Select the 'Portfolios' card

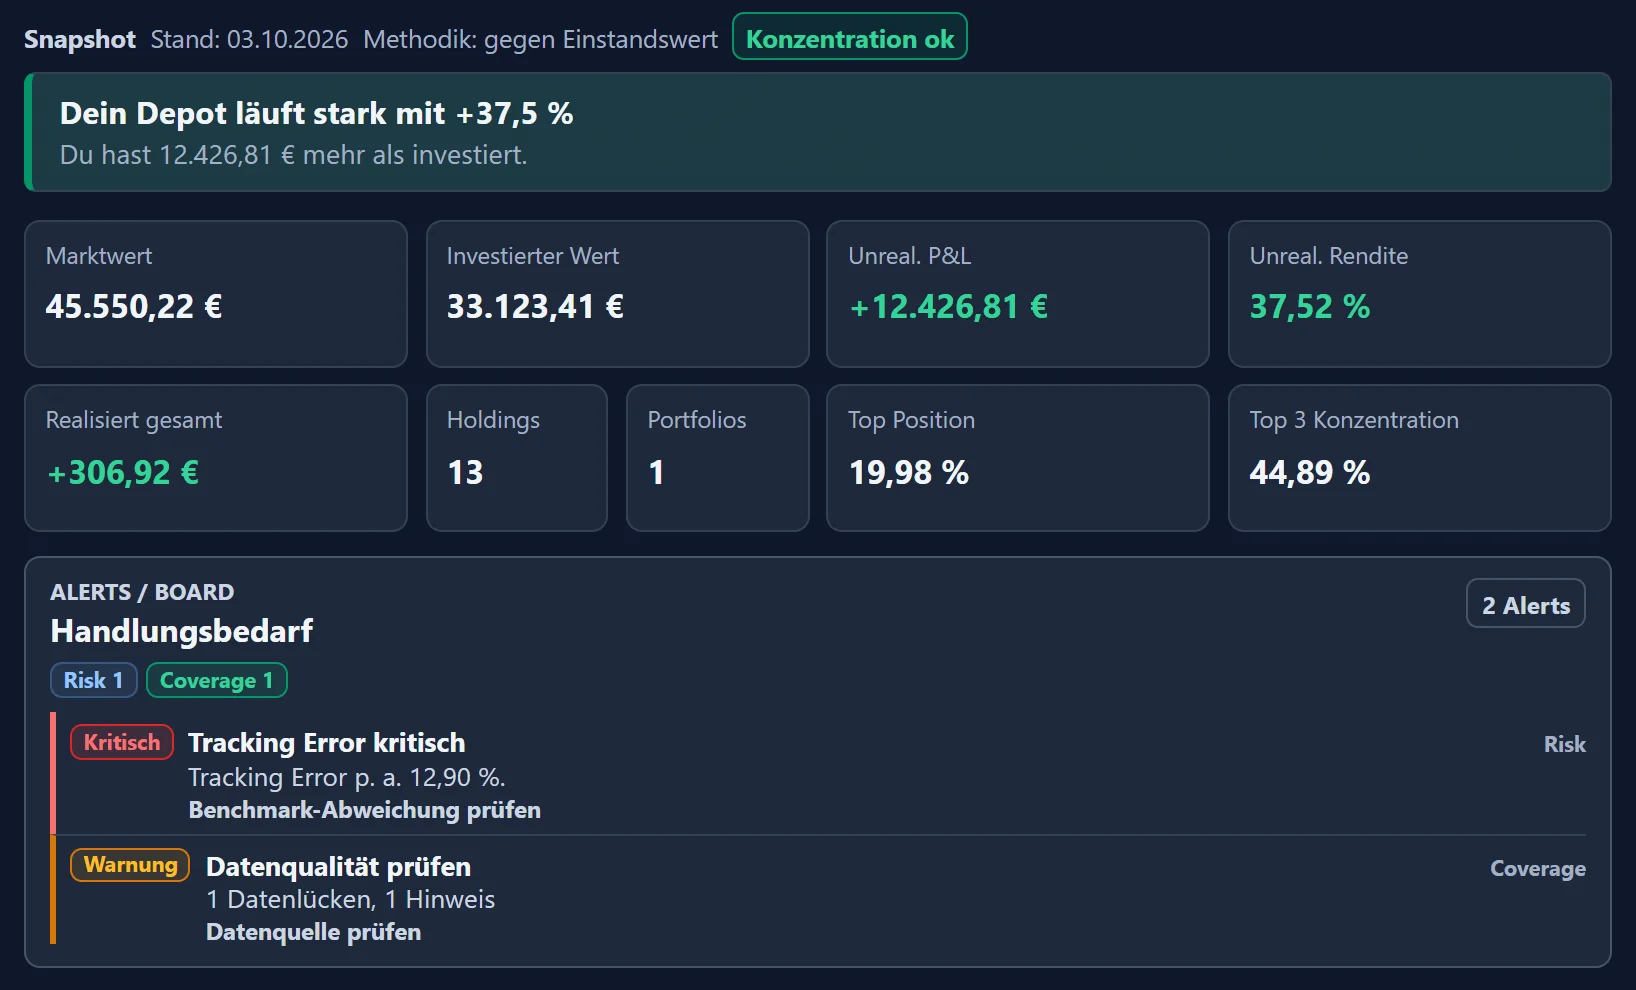pyautogui.click(x=718, y=458)
